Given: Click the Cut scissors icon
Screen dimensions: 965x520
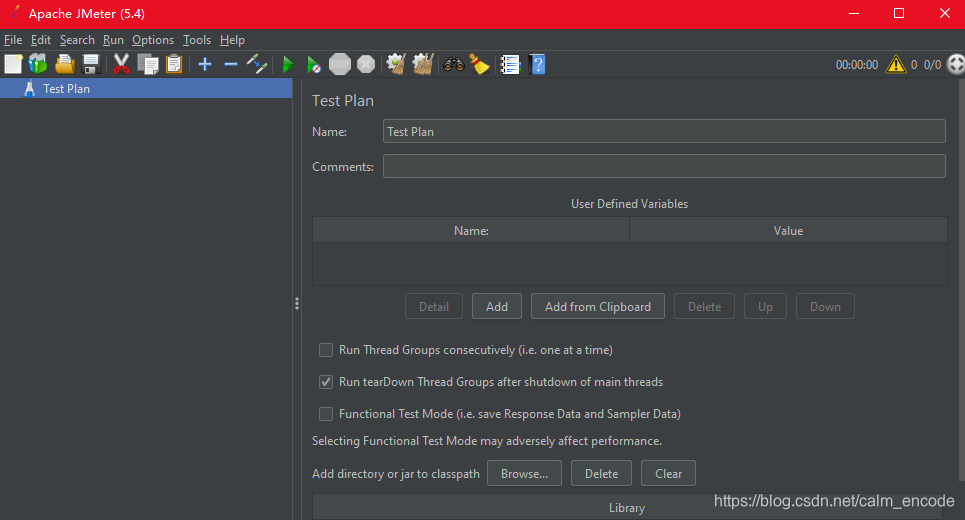Looking at the screenshot, I should [x=121, y=64].
